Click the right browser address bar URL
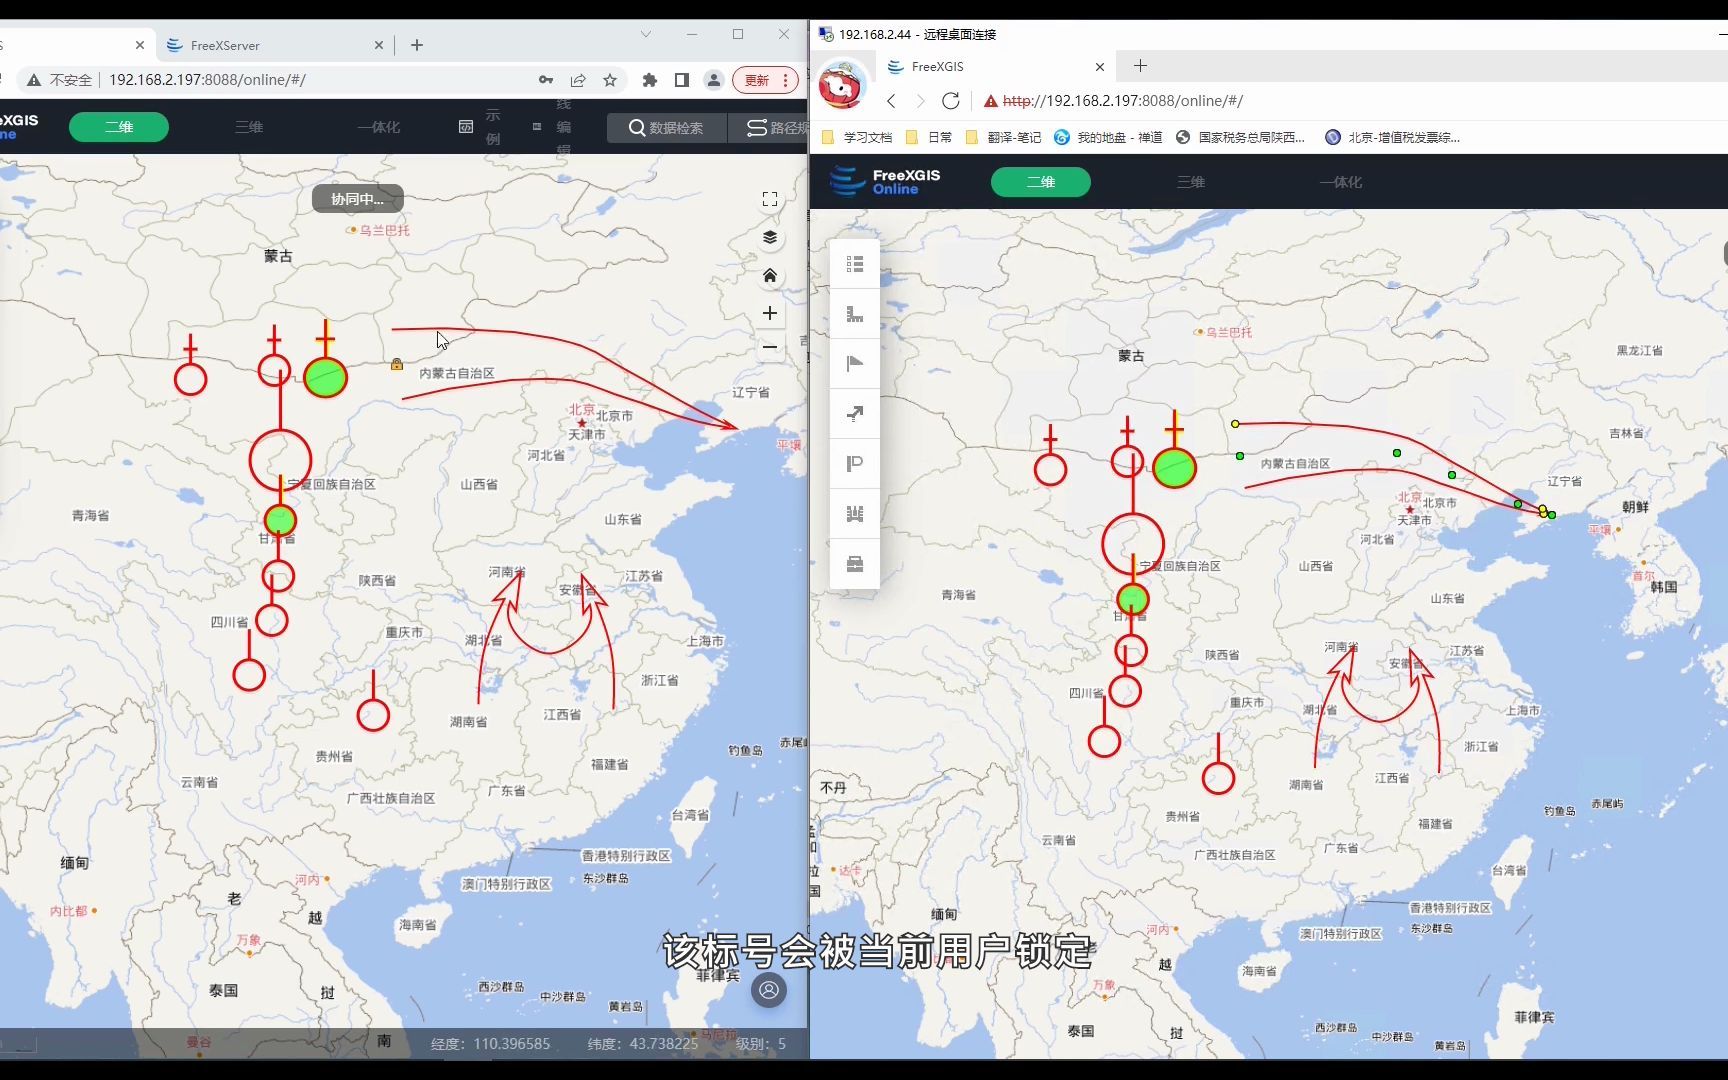 (x=1123, y=101)
